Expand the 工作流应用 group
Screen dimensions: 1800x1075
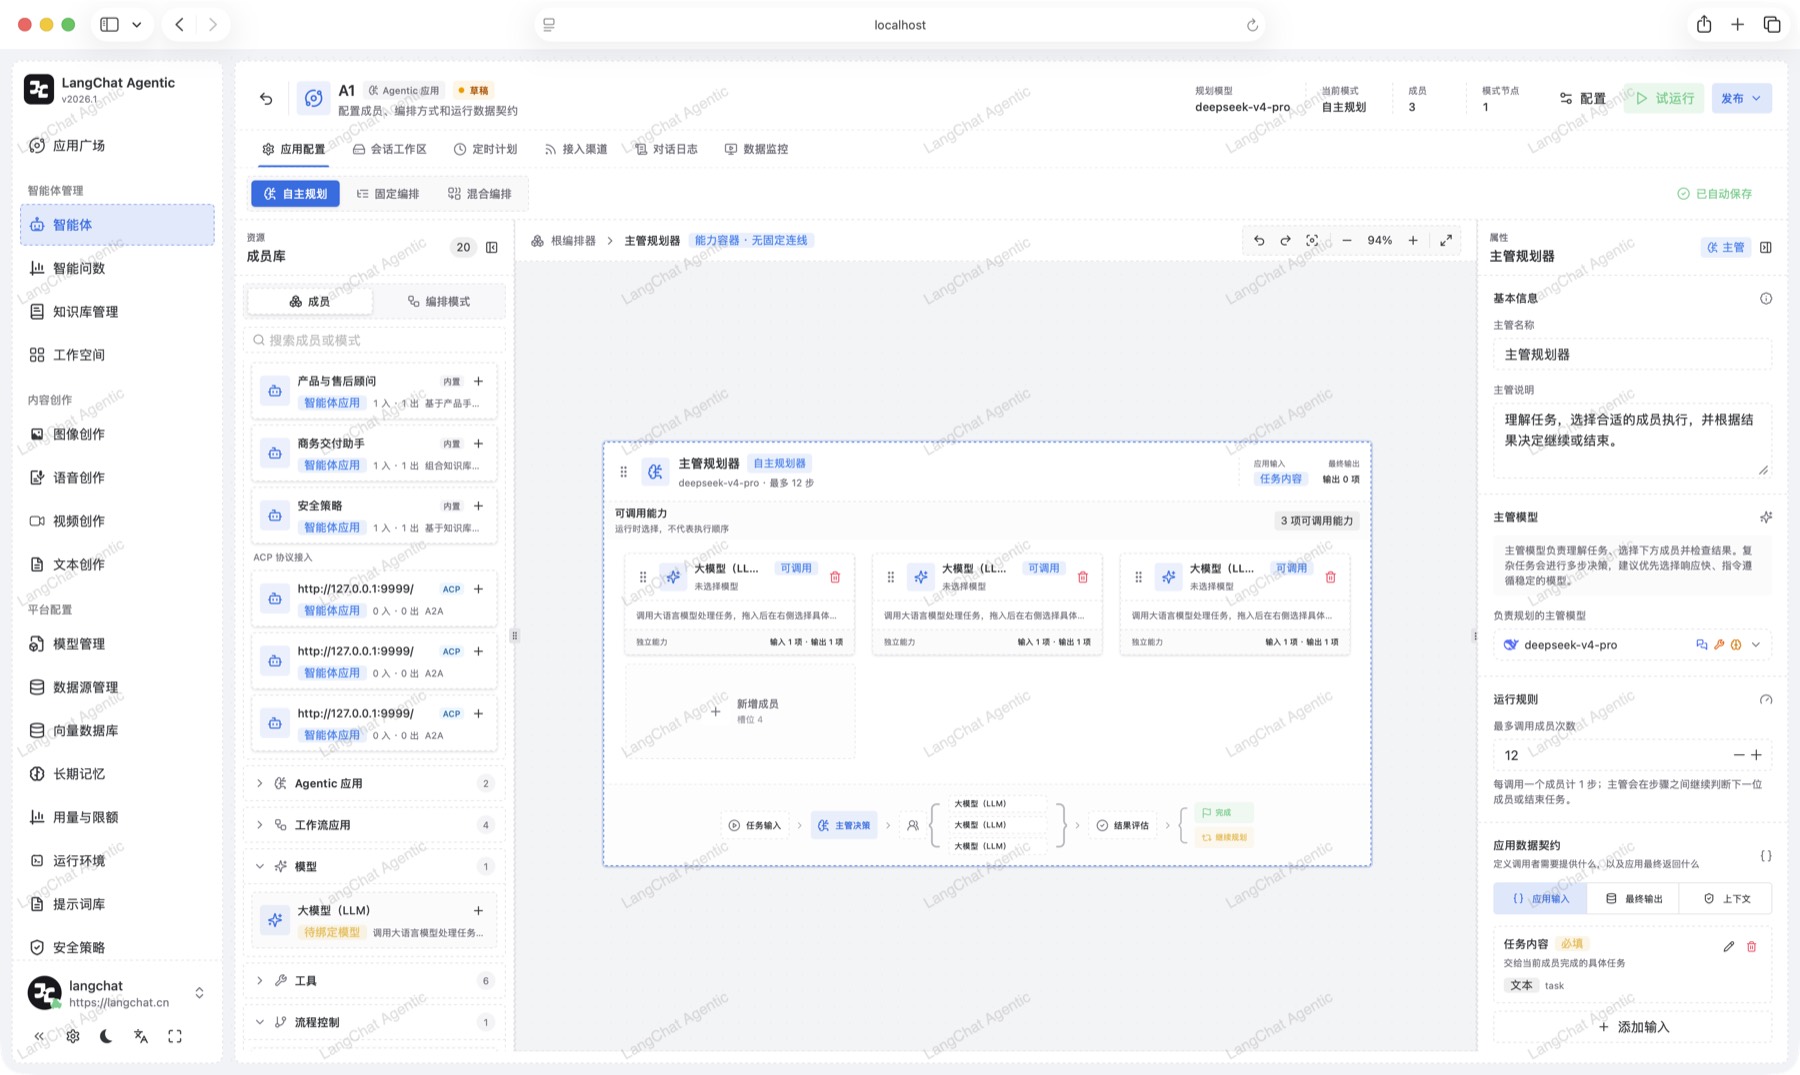click(x=374, y=825)
